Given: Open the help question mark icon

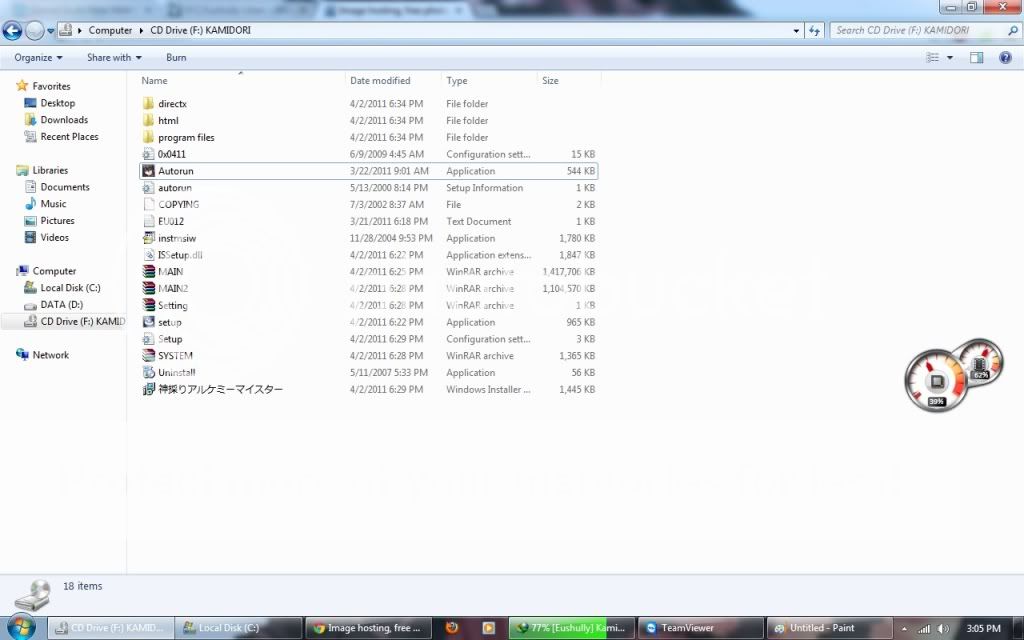Looking at the screenshot, I should 1005,58.
